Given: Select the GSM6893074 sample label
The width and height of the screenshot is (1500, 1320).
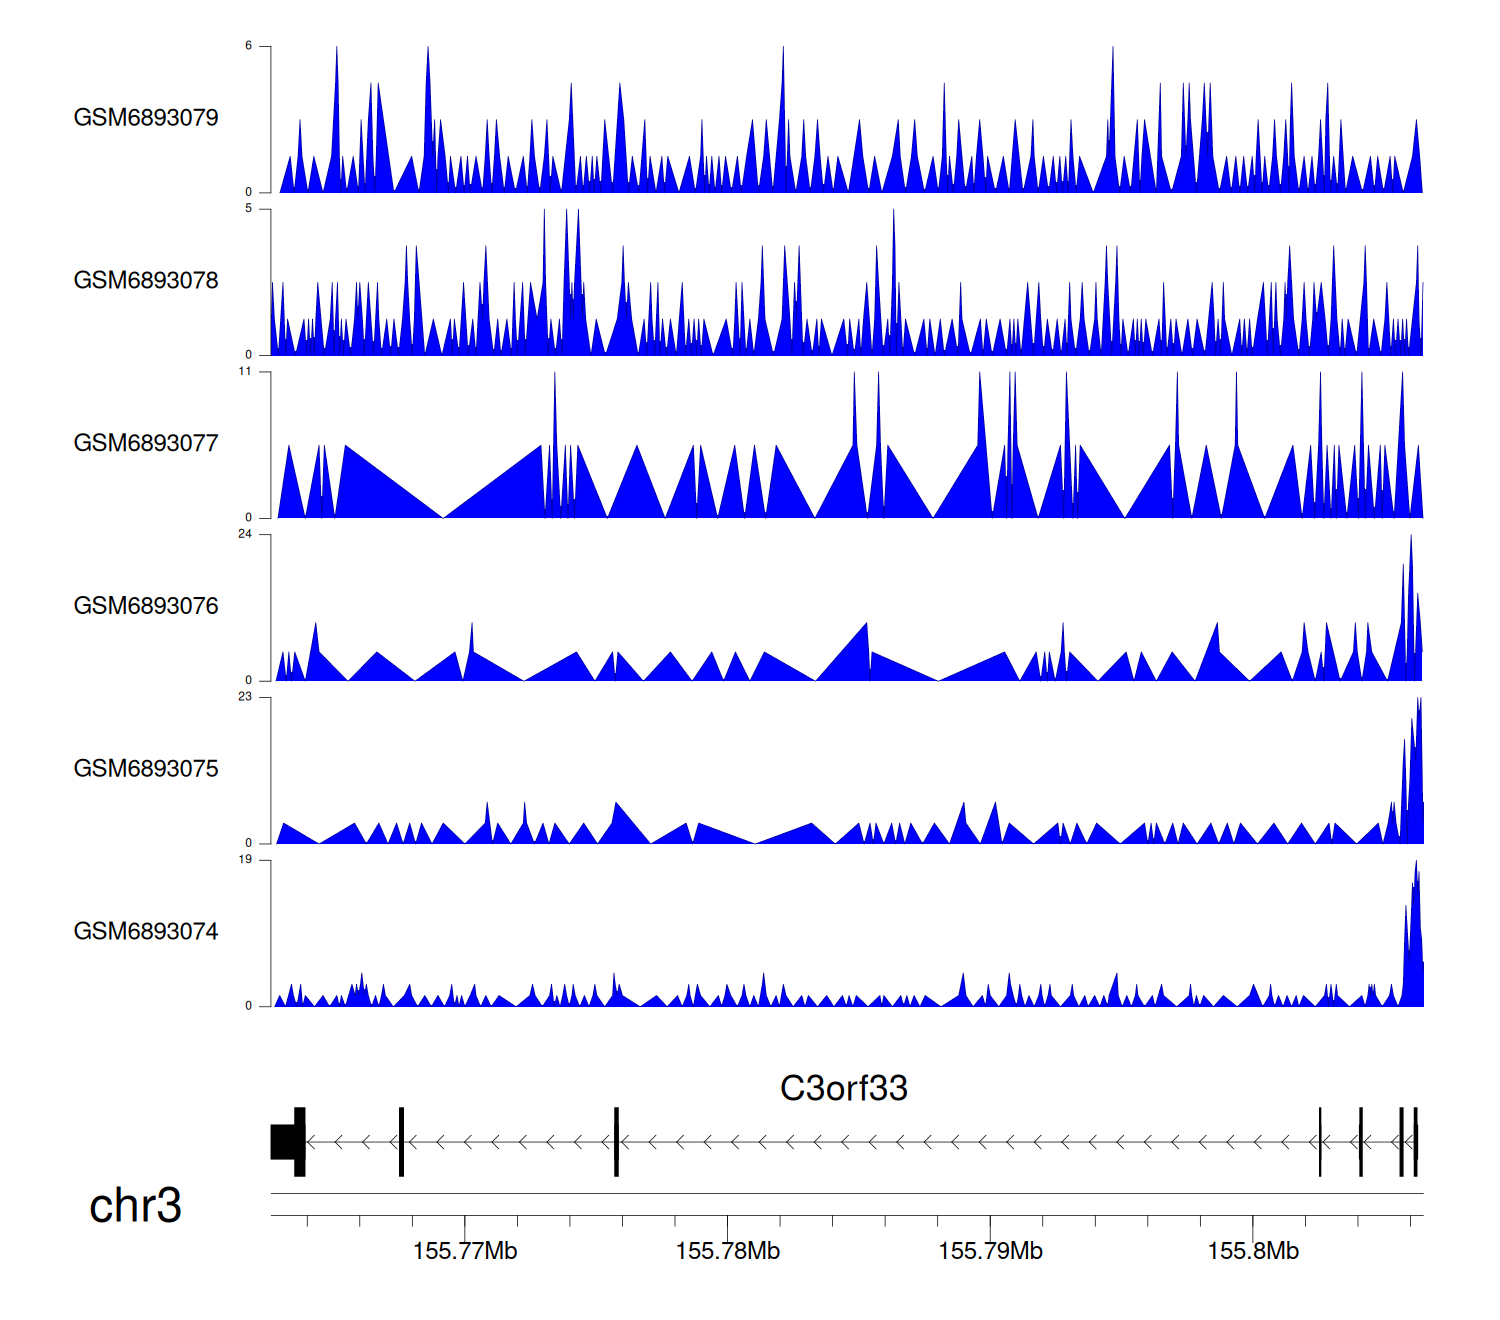Looking at the screenshot, I should (x=146, y=932).
